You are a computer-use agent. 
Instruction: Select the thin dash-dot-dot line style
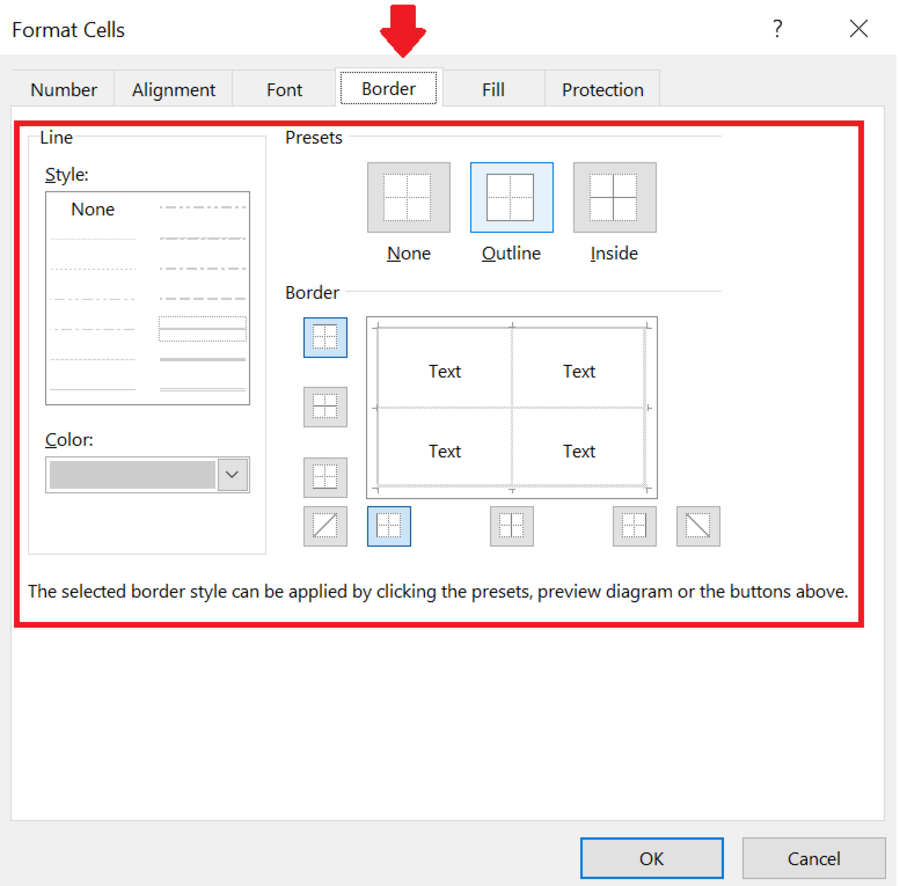pyautogui.click(x=93, y=299)
